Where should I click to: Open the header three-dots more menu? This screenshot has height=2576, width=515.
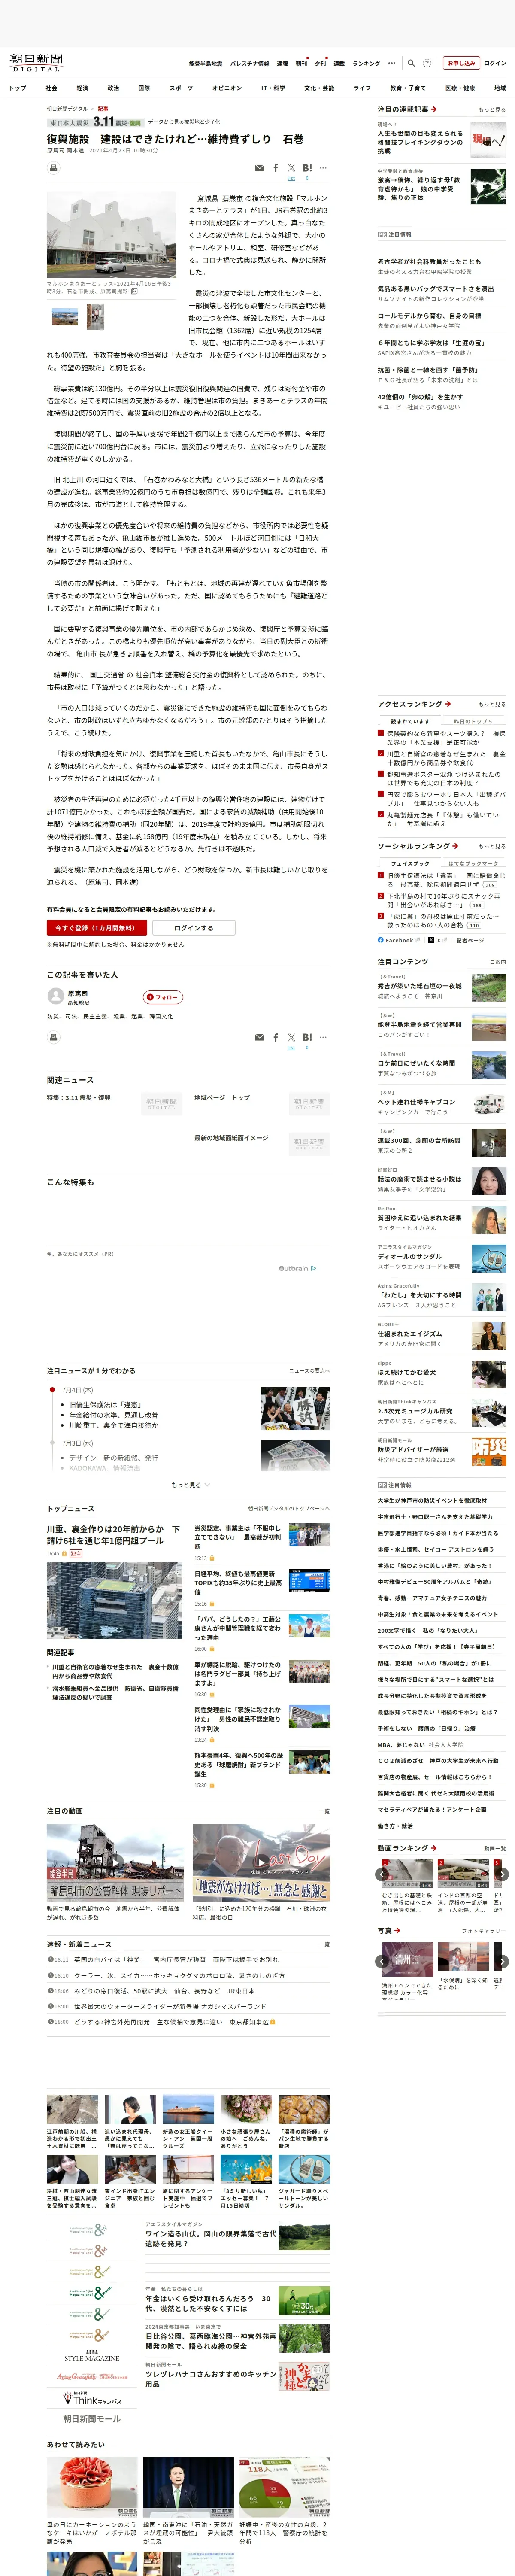392,63
